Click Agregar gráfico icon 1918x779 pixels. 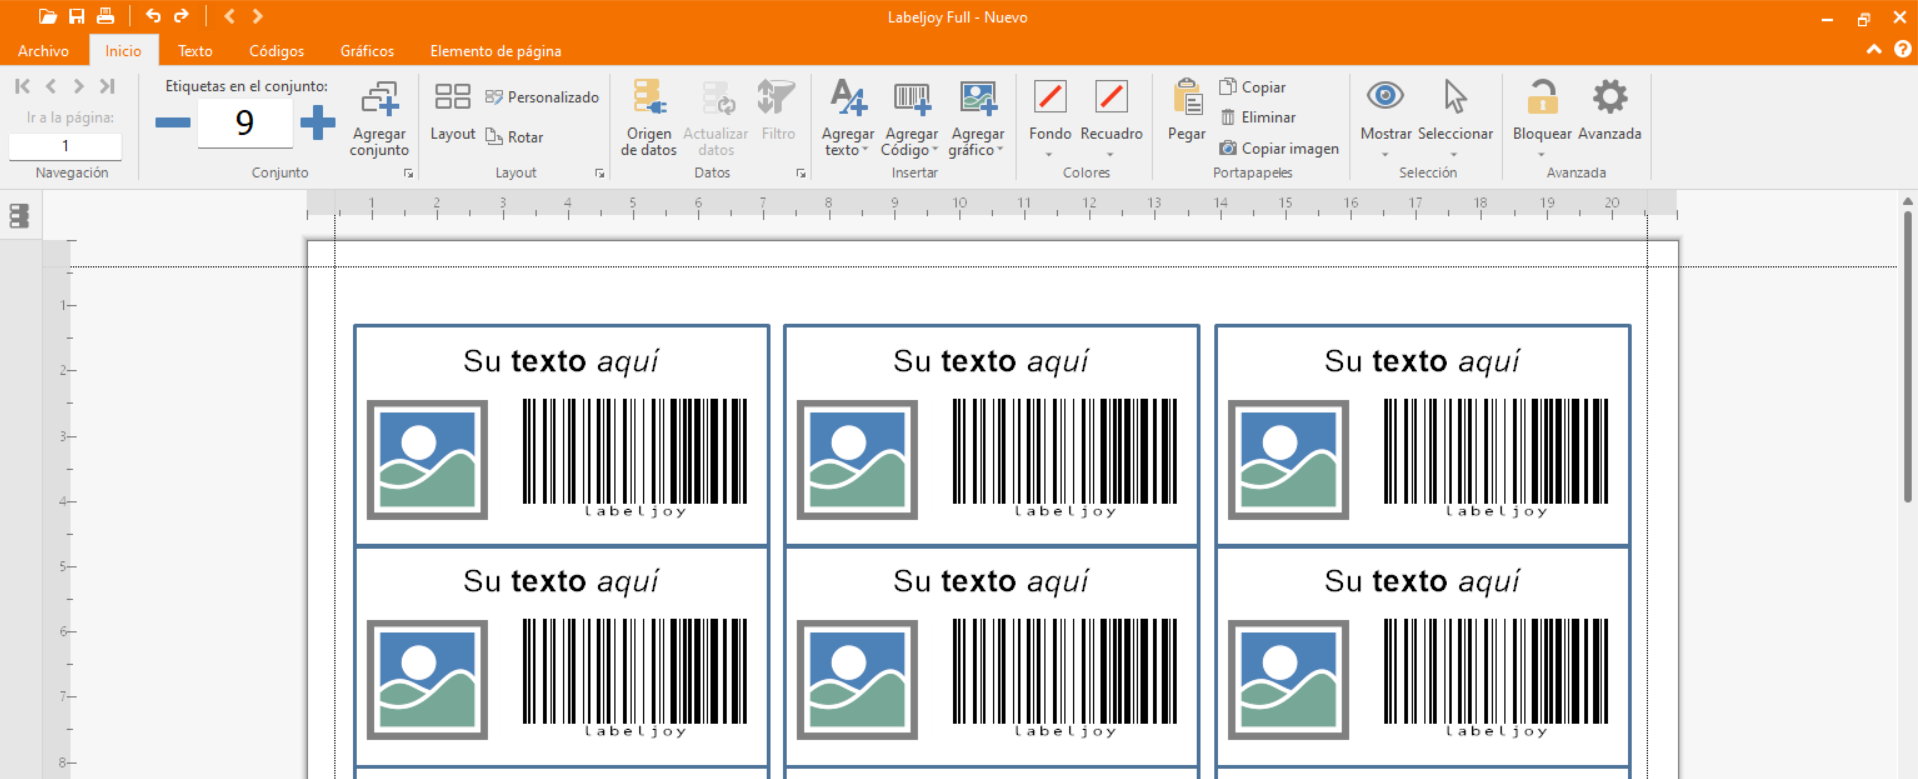[977, 99]
